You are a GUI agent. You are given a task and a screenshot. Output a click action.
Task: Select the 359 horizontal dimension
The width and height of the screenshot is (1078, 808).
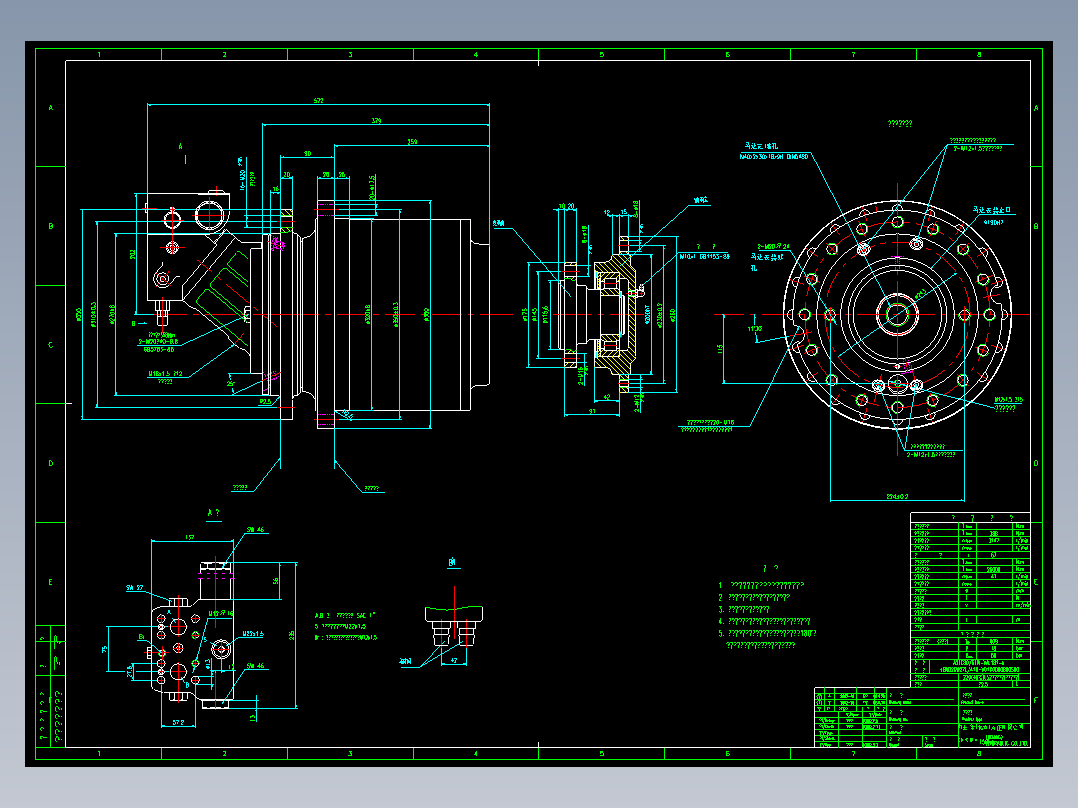click(x=412, y=142)
